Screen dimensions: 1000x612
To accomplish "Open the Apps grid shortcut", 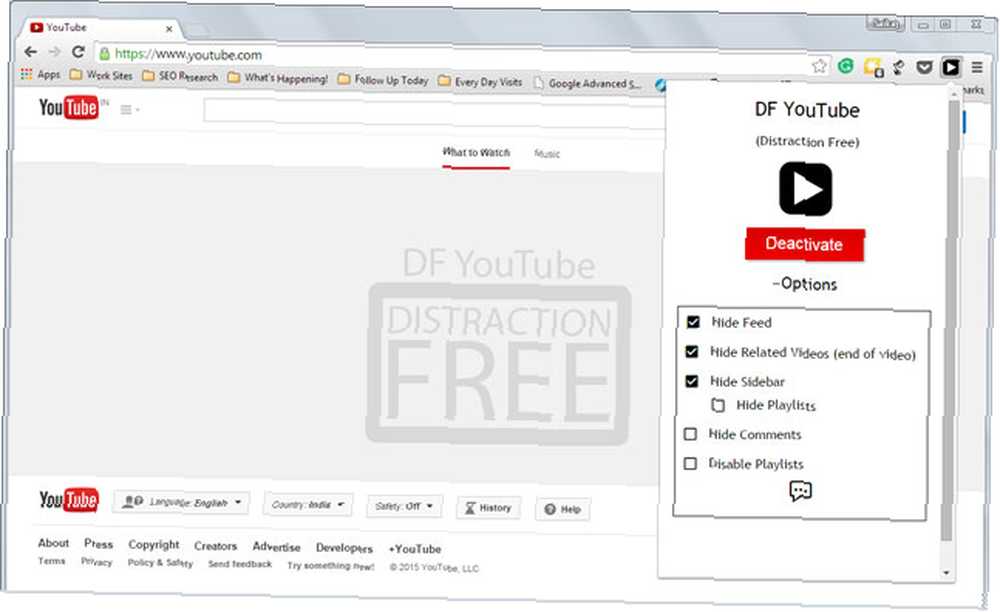I will tap(40, 74).
